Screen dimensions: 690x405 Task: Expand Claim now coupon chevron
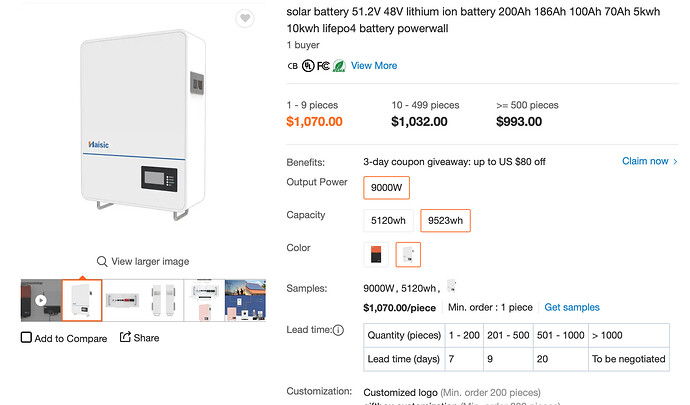(675, 162)
